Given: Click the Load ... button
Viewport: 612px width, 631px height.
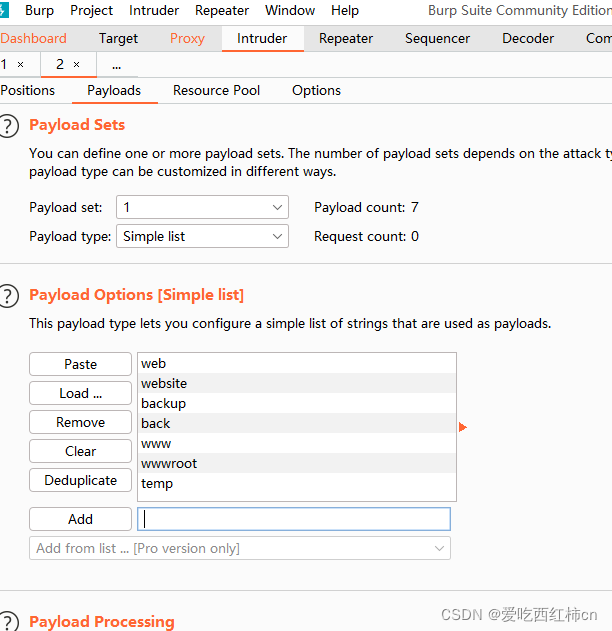Looking at the screenshot, I should 80,393.
